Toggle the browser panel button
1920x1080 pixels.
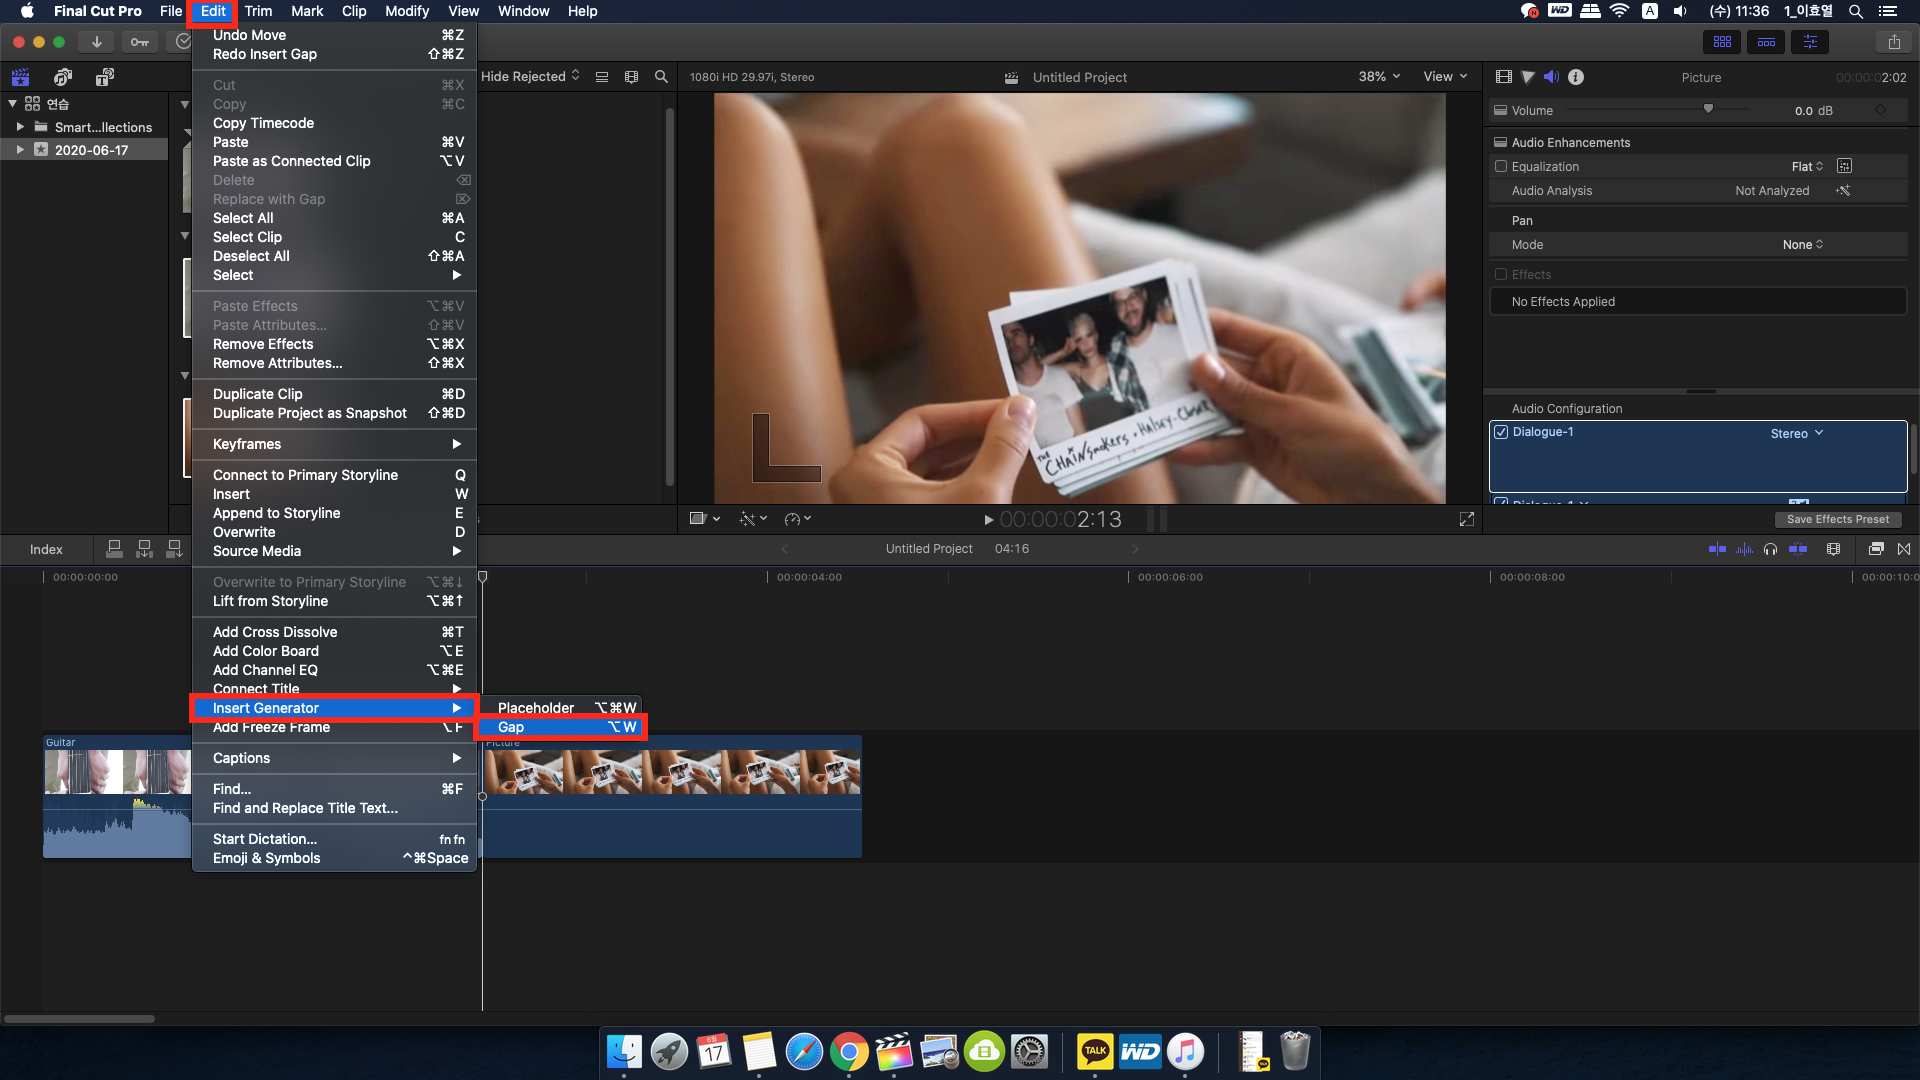coord(1722,42)
